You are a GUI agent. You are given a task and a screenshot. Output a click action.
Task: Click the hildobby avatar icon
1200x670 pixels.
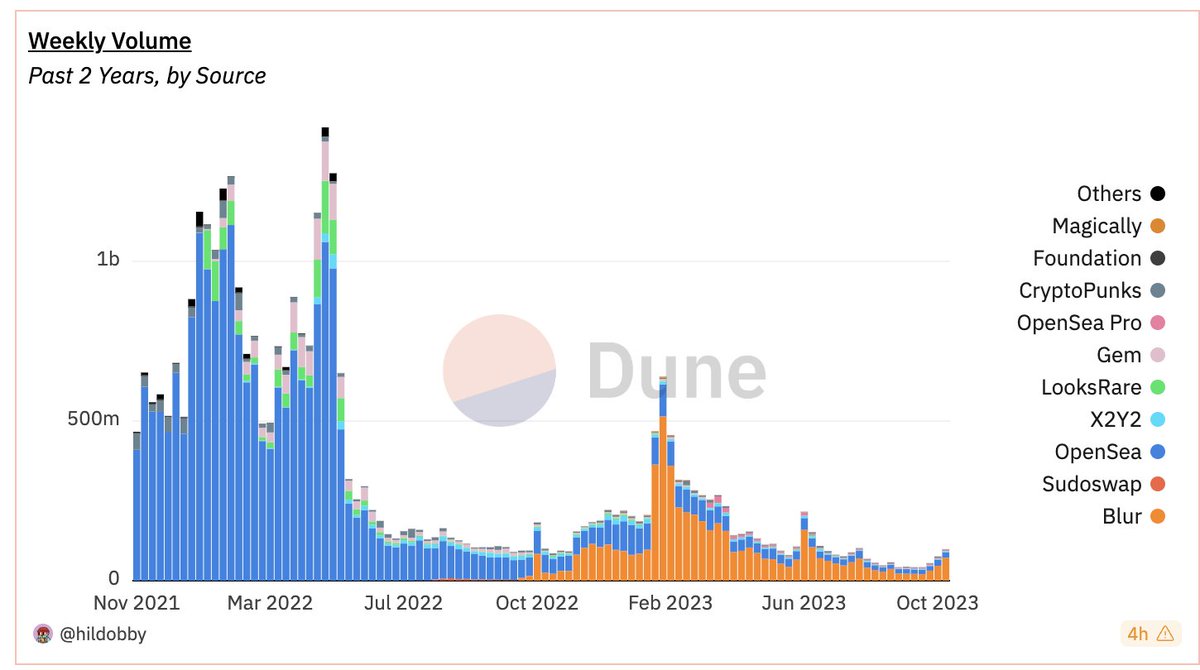tap(43, 633)
